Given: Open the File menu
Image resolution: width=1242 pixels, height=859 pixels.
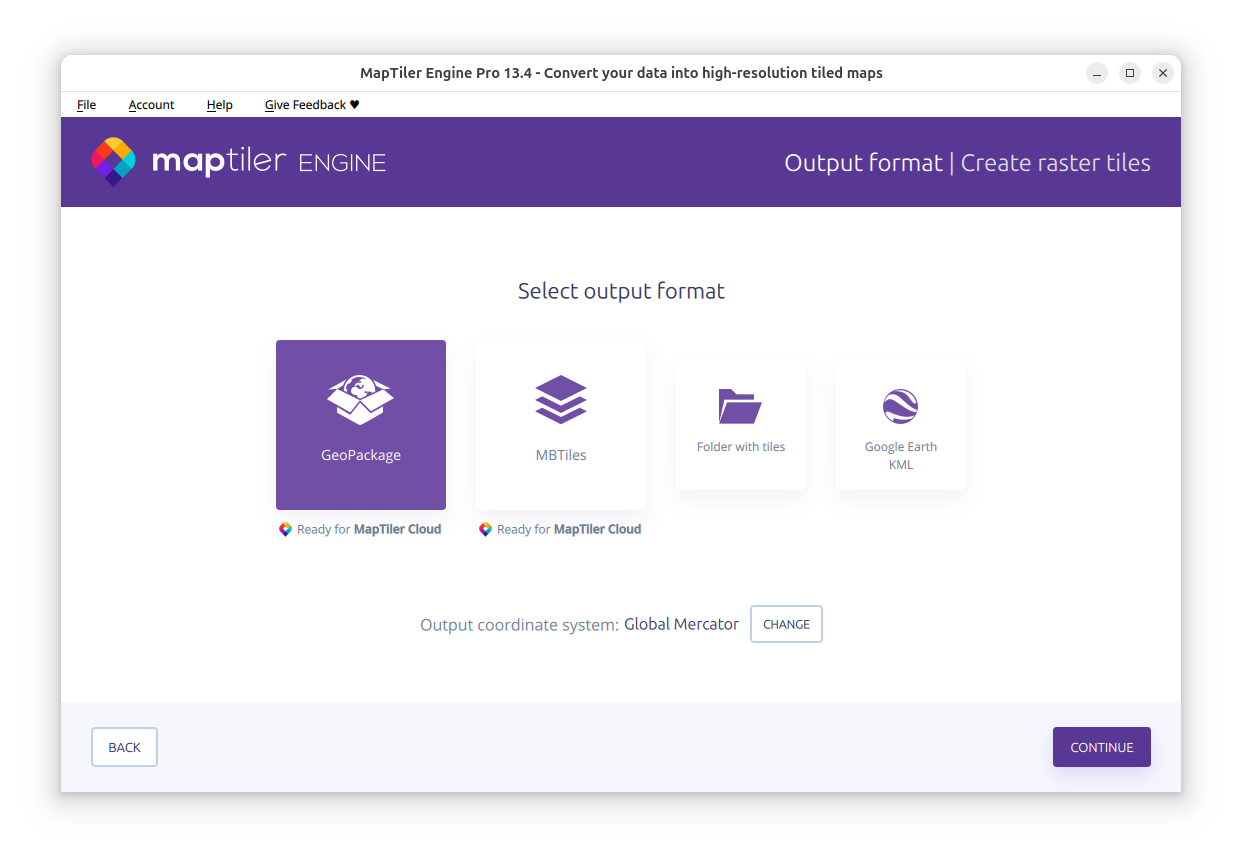Looking at the screenshot, I should pos(87,104).
